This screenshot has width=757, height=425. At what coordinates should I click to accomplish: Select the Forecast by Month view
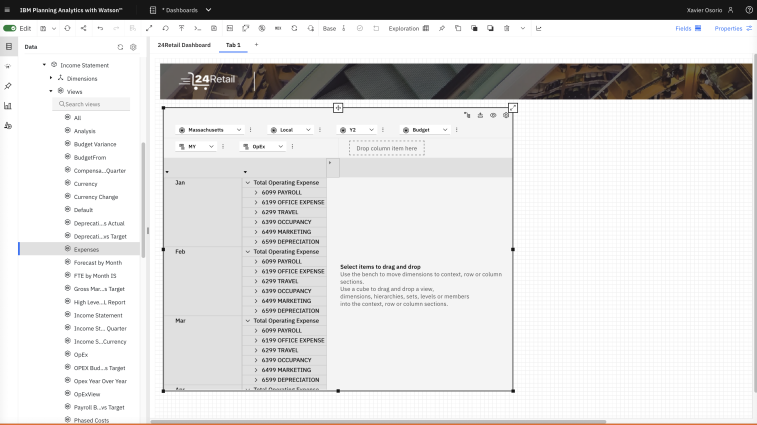click(98, 262)
